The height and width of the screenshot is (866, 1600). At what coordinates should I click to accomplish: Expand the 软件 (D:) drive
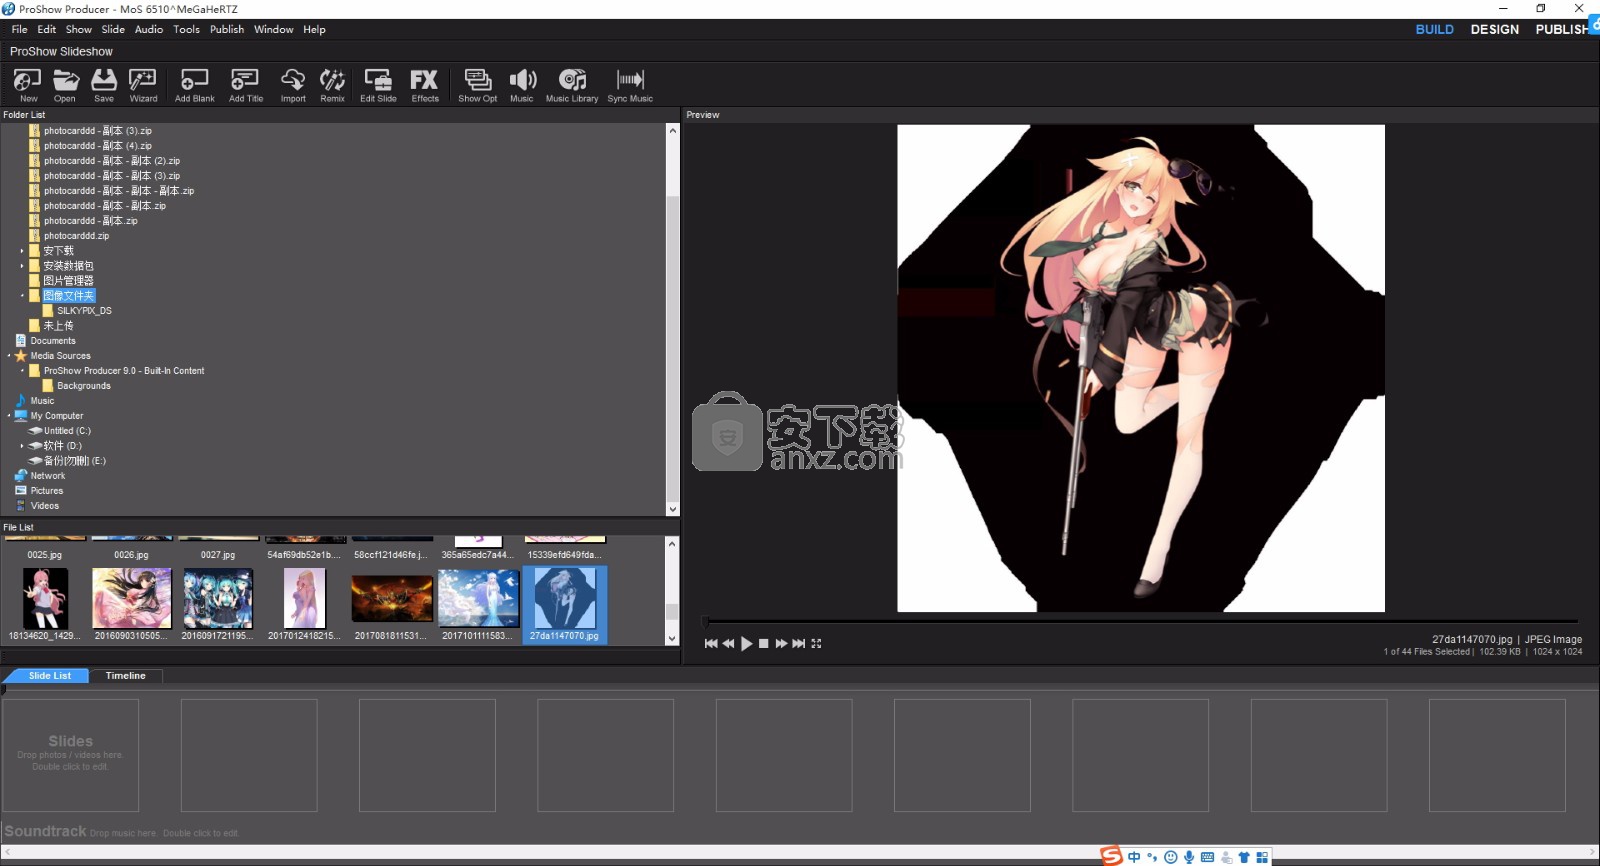pos(22,446)
